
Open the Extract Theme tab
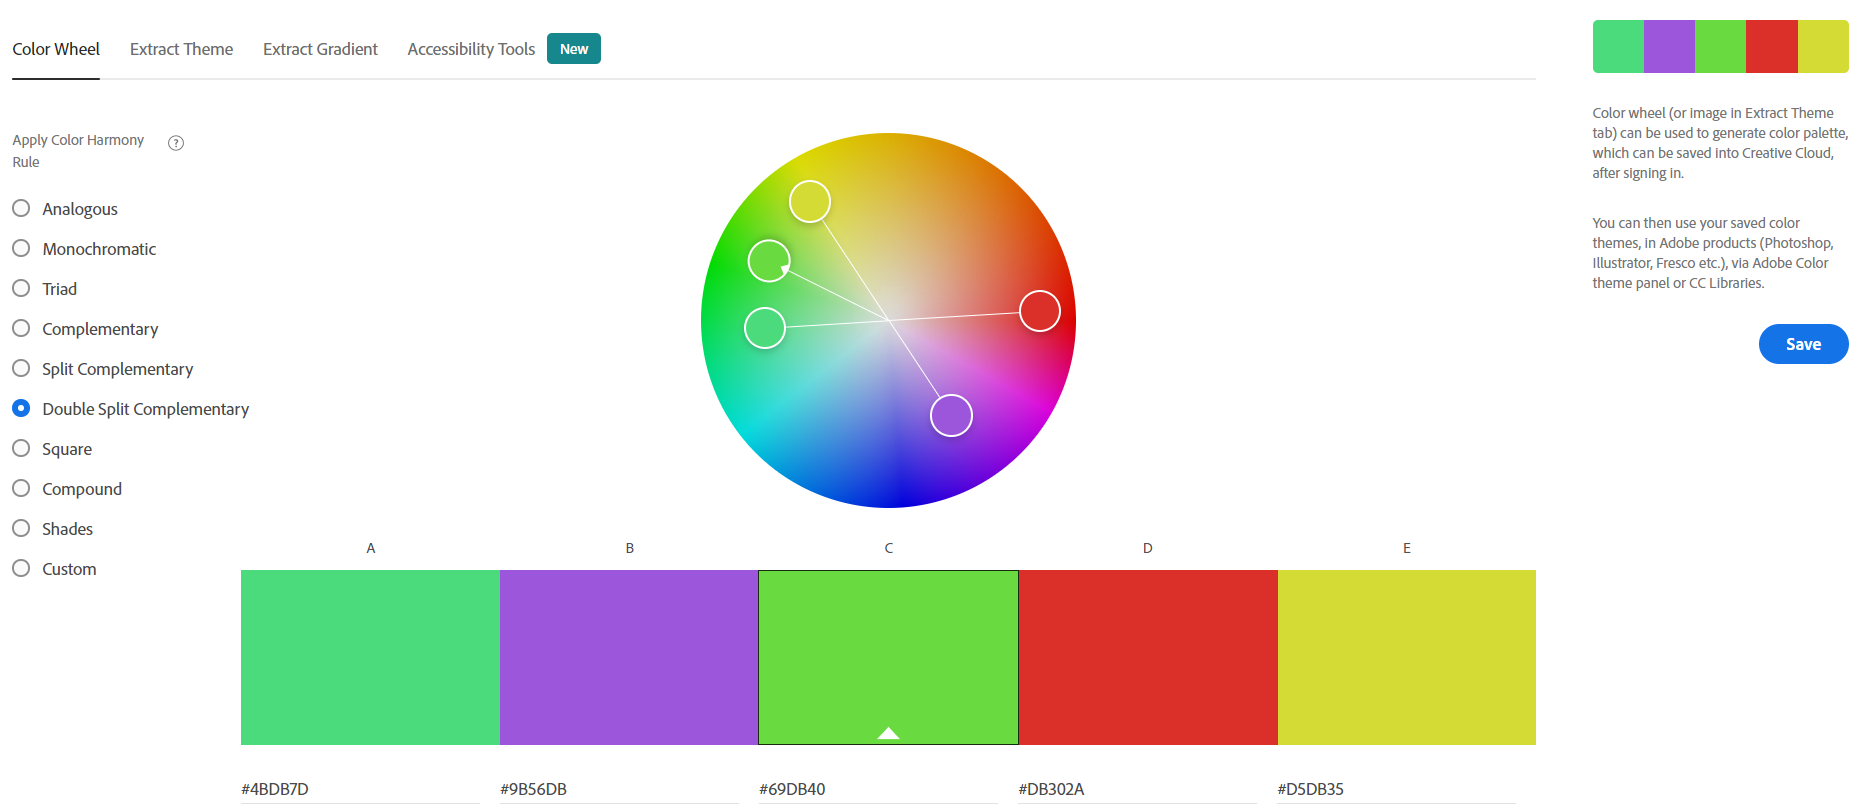181,49
